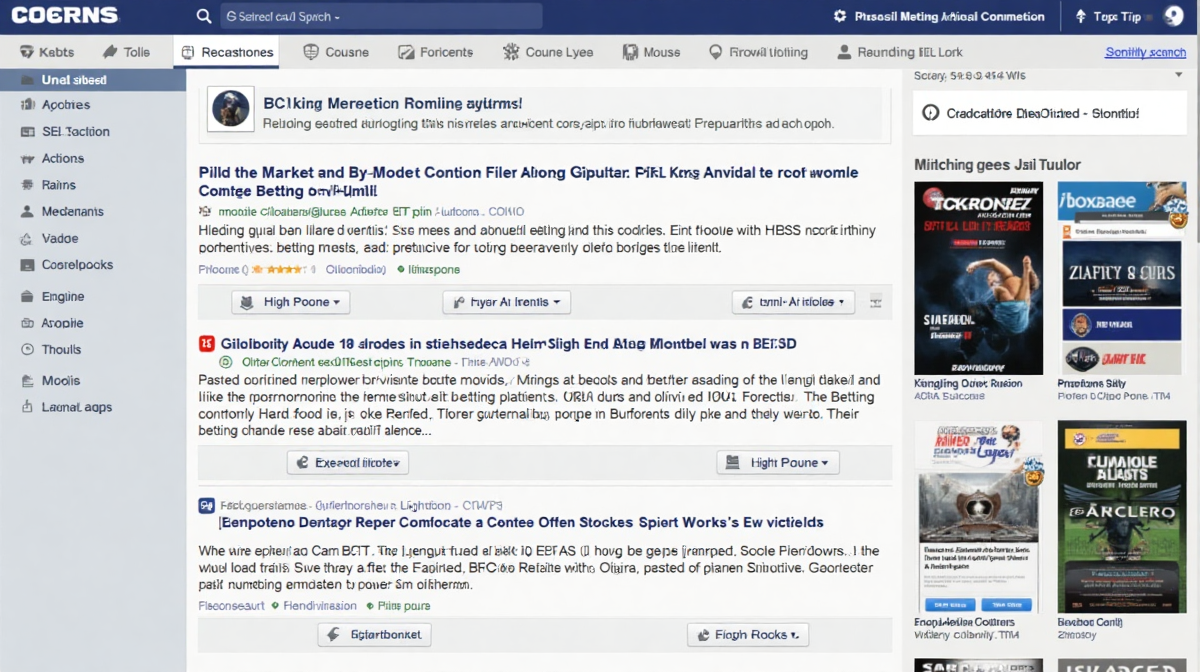This screenshot has width=1200, height=672.
Task: Click the search magnifier icon in header
Action: (x=204, y=16)
